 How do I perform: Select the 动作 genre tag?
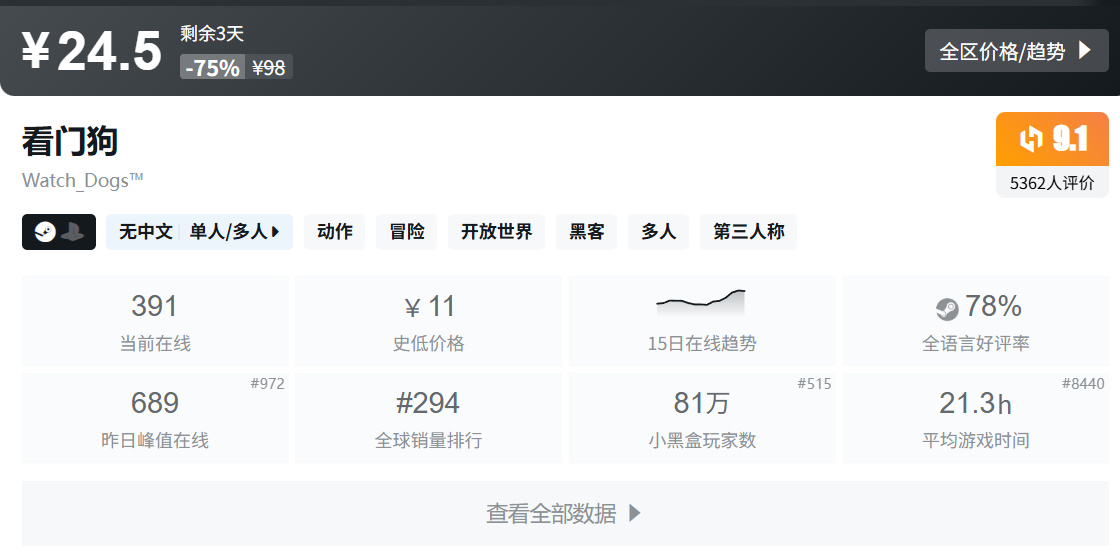334,232
